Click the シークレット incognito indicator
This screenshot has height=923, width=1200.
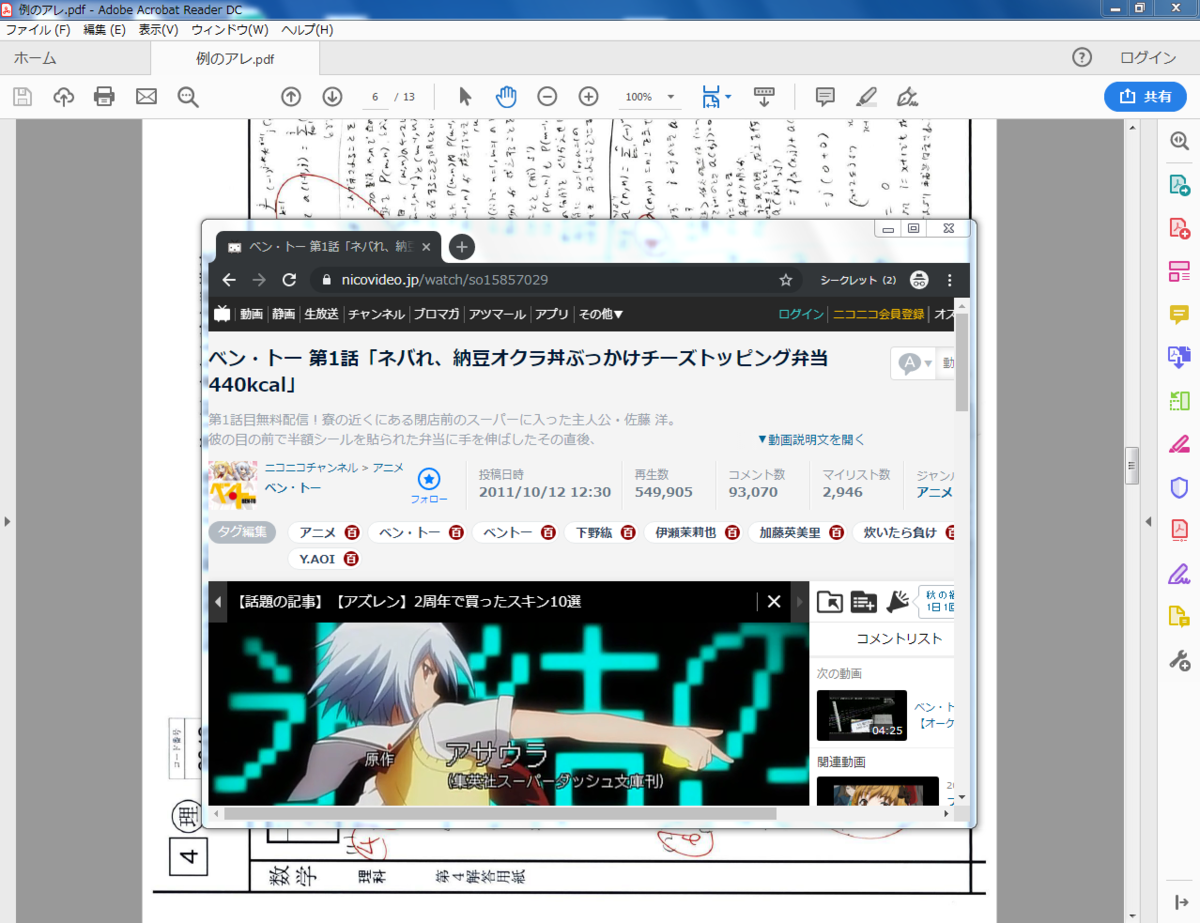(873, 280)
